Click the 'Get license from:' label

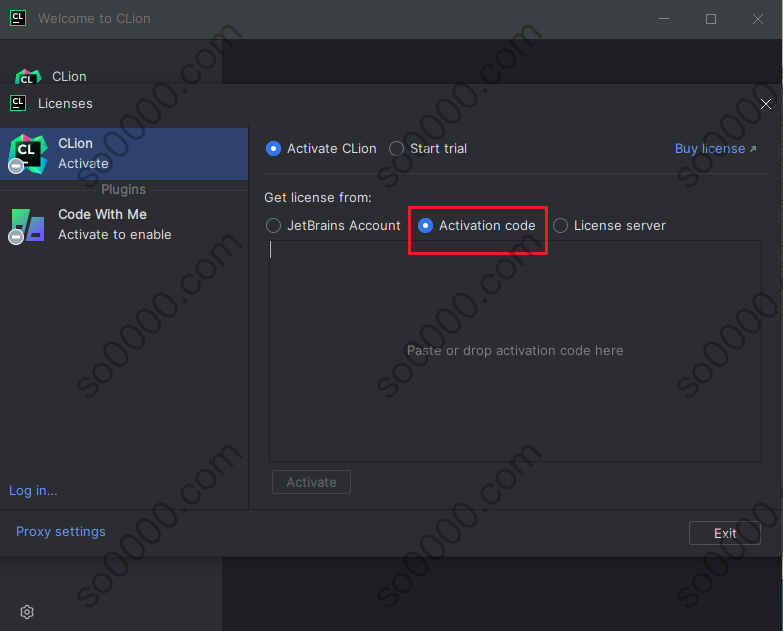[x=318, y=198]
